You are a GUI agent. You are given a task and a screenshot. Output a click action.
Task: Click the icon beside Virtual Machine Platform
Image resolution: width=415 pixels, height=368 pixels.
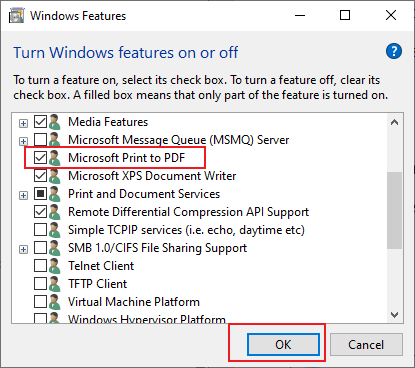(54, 302)
